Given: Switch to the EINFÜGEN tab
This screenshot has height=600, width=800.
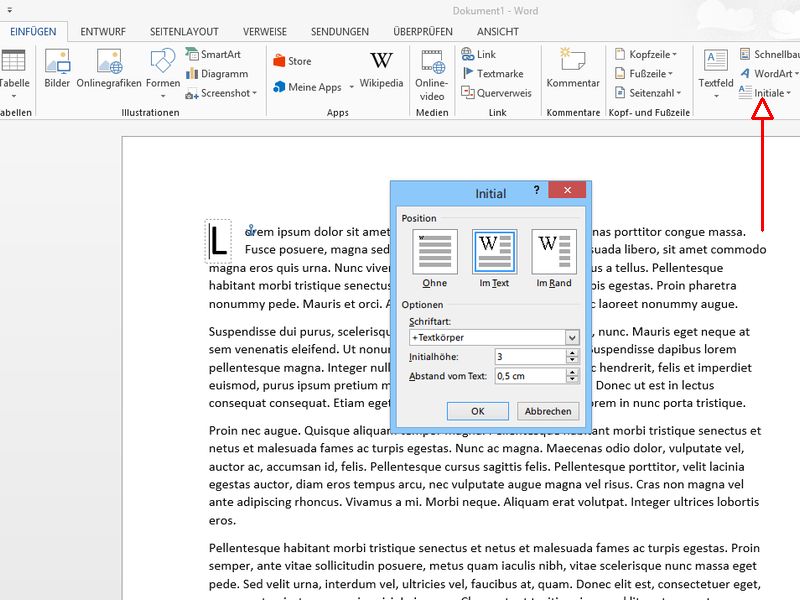Looking at the screenshot, I should click(33, 32).
